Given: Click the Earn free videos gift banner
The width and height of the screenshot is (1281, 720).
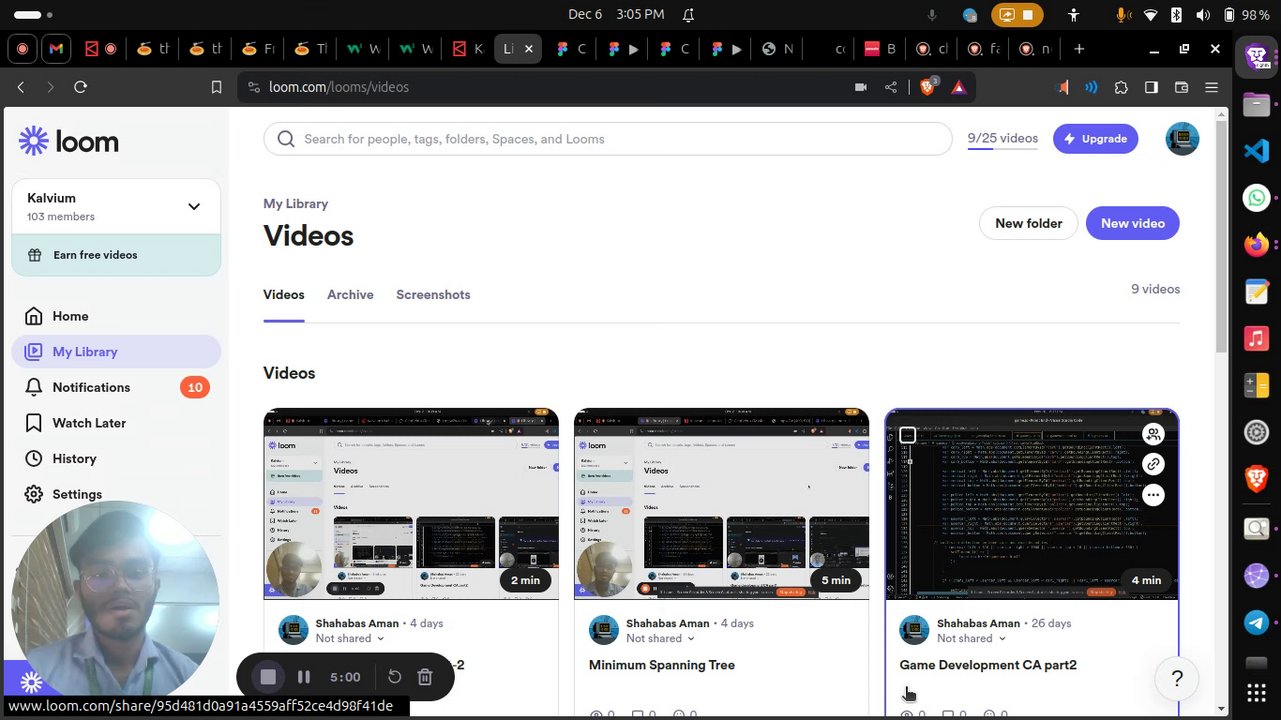Looking at the screenshot, I should (116, 255).
